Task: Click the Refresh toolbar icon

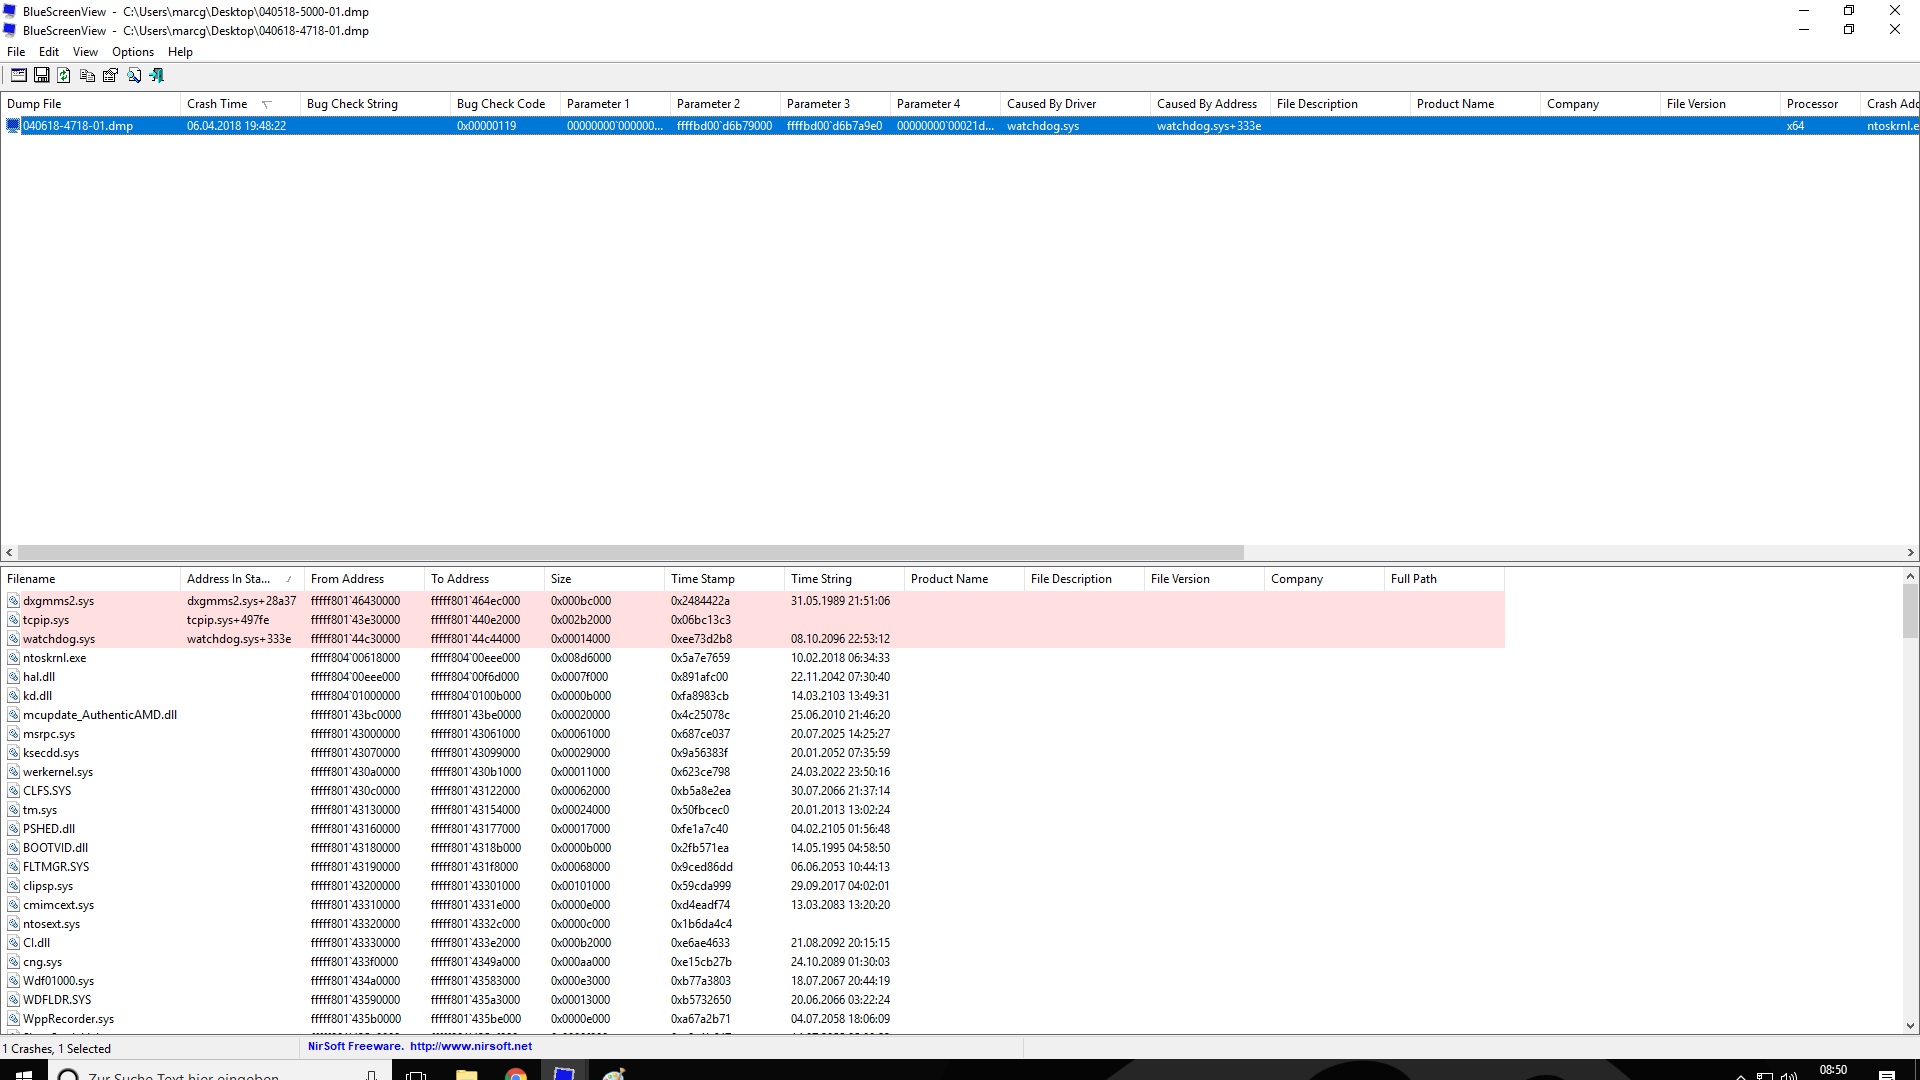Action: pos(64,75)
